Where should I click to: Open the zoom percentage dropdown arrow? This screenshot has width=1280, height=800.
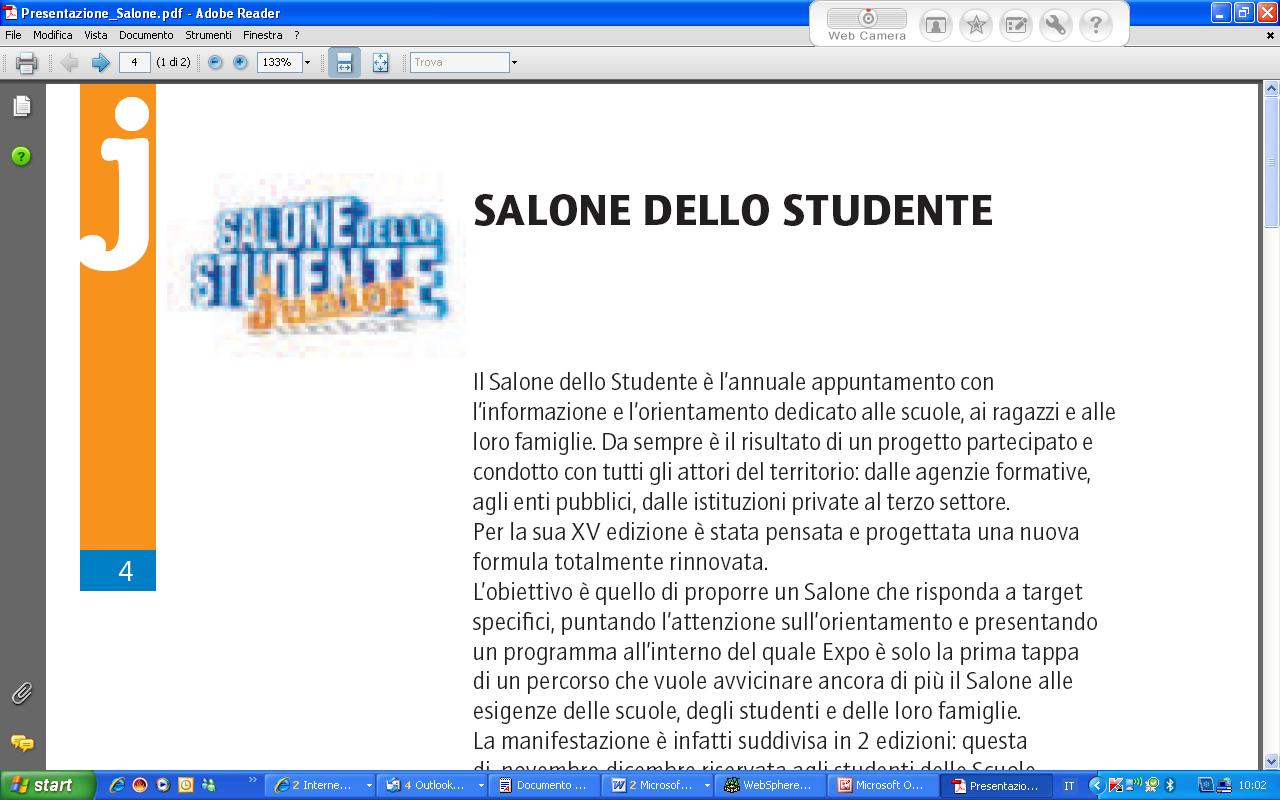click(x=307, y=62)
